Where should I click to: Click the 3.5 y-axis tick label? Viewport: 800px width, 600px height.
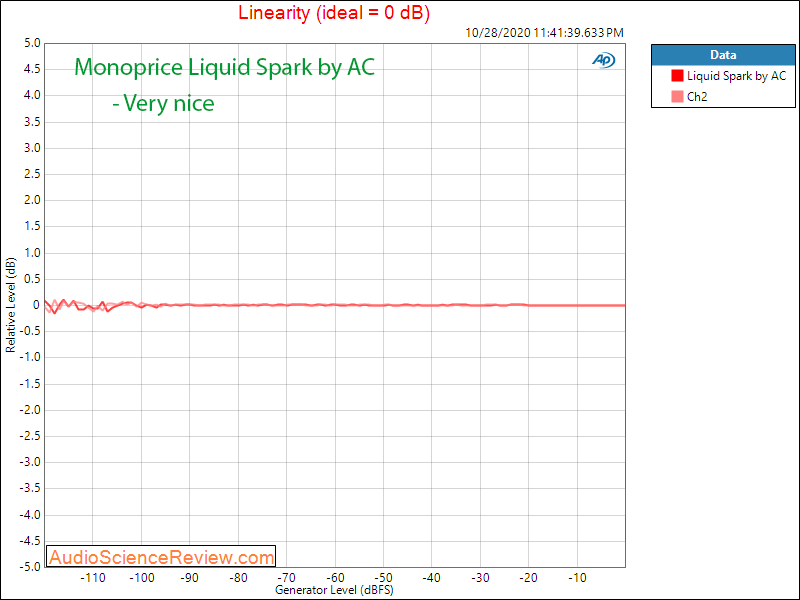(x=32, y=122)
